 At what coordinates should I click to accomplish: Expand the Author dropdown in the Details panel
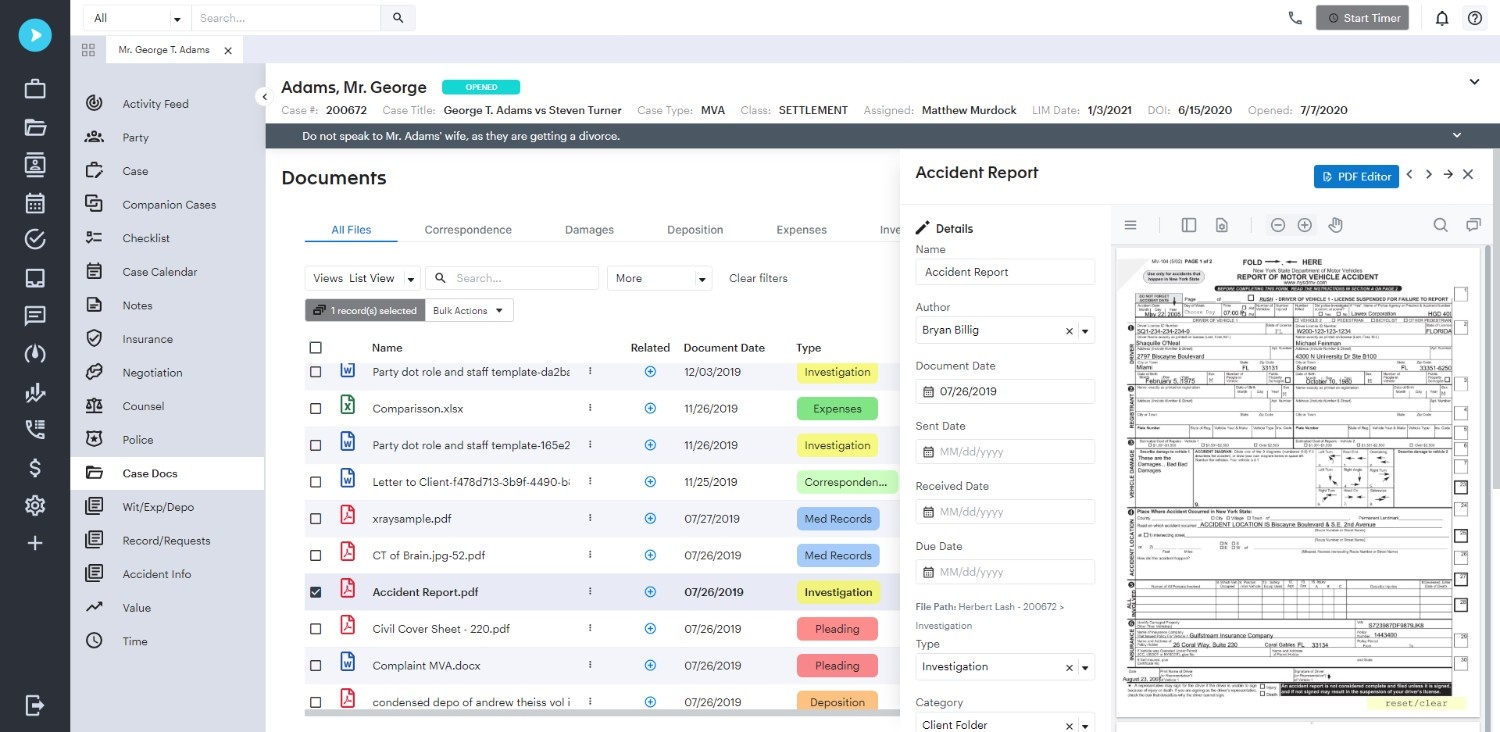coord(1086,330)
